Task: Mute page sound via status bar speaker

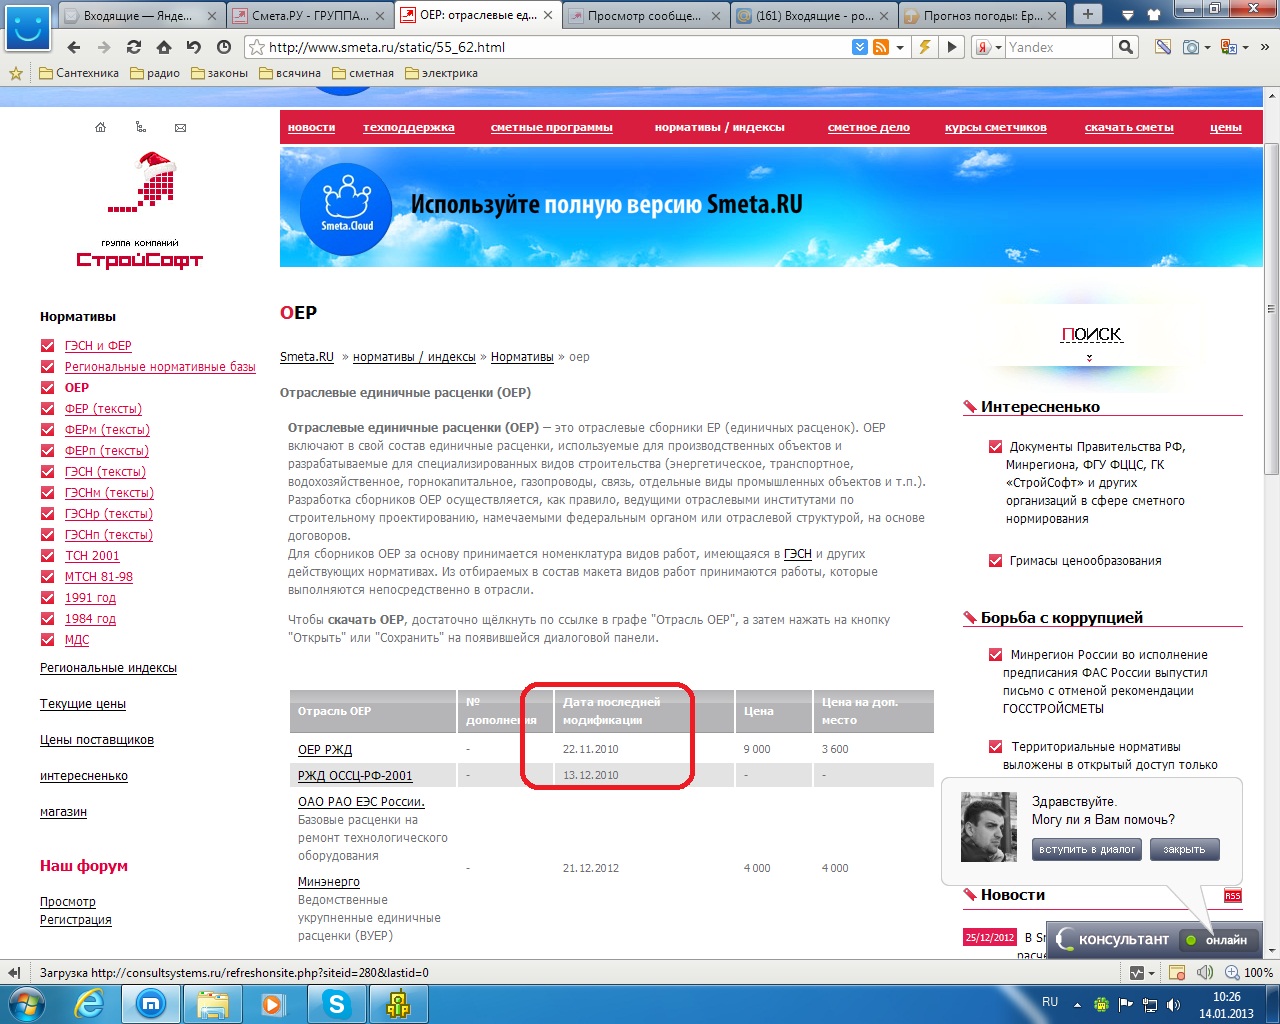Action: (x=1205, y=972)
